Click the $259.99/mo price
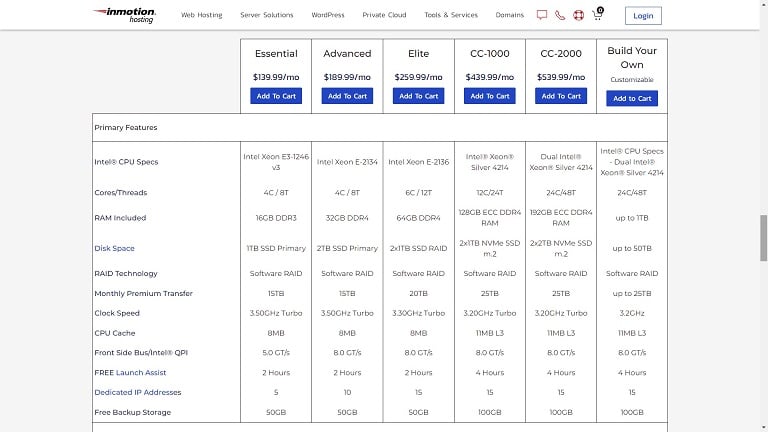Screen dimensions: 768x432 pyautogui.click(x=418, y=77)
